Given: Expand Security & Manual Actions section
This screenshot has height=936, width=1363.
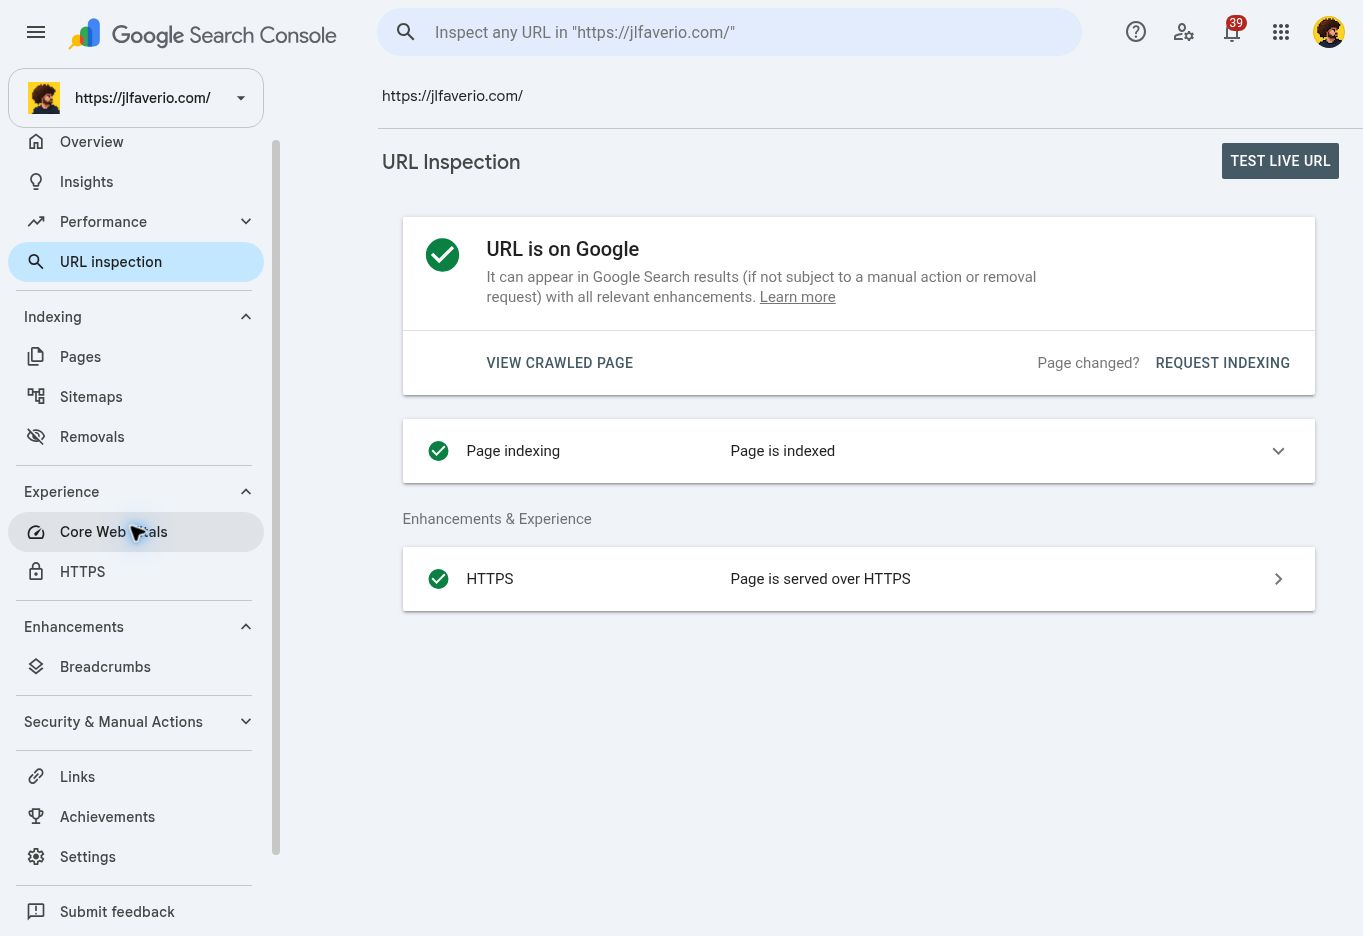Looking at the screenshot, I should coord(246,722).
